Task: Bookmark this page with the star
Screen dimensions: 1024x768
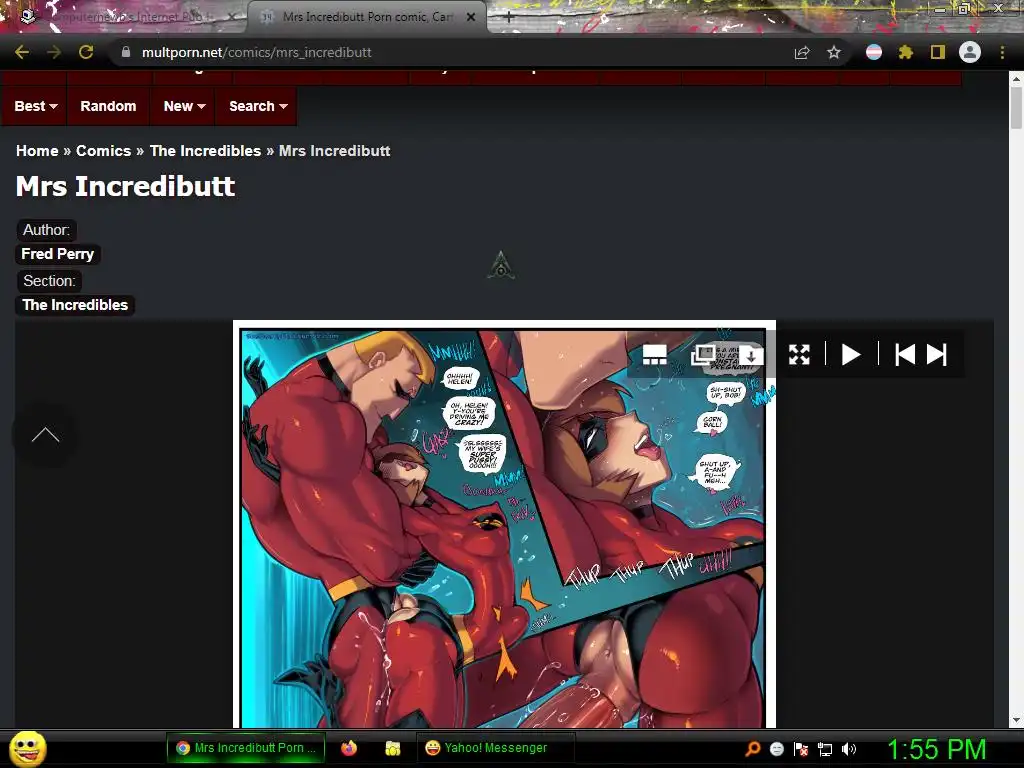Action: pyautogui.click(x=834, y=52)
